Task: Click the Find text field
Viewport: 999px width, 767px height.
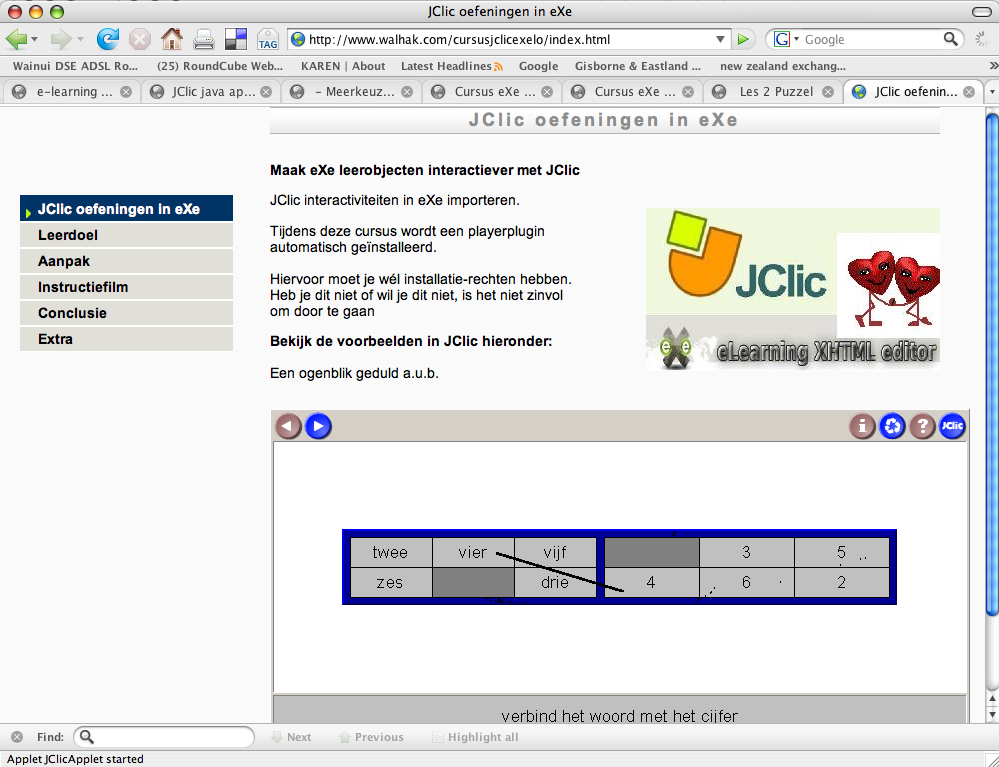Action: coord(164,737)
